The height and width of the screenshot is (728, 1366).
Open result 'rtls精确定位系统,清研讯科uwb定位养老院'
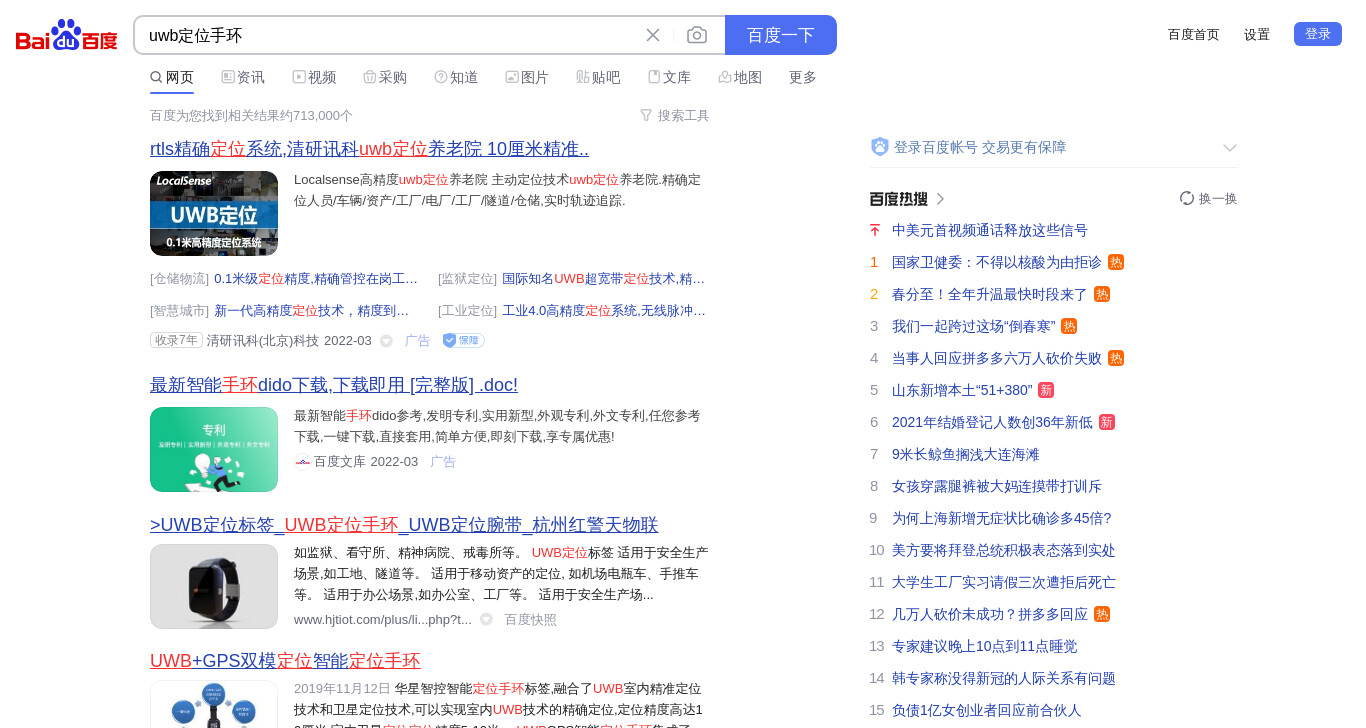(369, 149)
